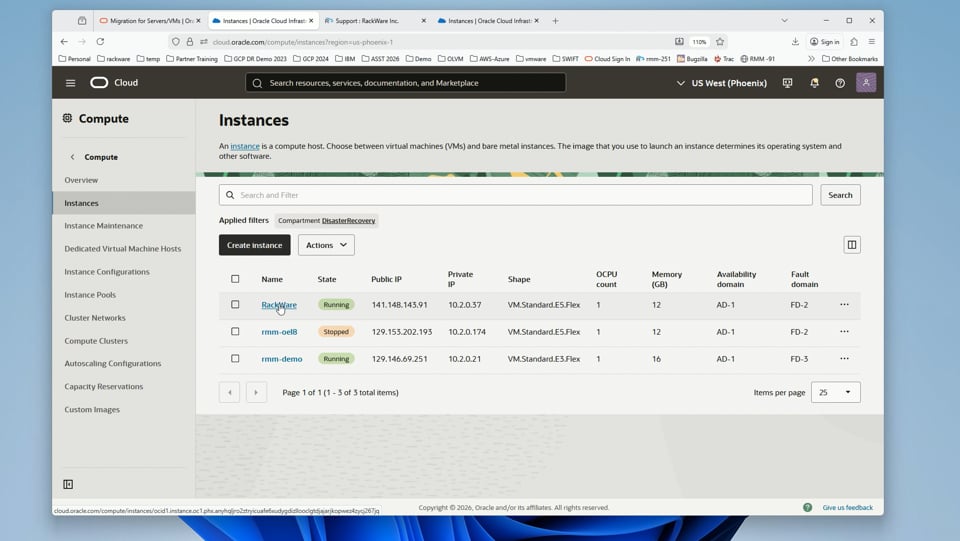Click the manage table columns icon
Screen dimensions: 960x541
coord(852,245)
